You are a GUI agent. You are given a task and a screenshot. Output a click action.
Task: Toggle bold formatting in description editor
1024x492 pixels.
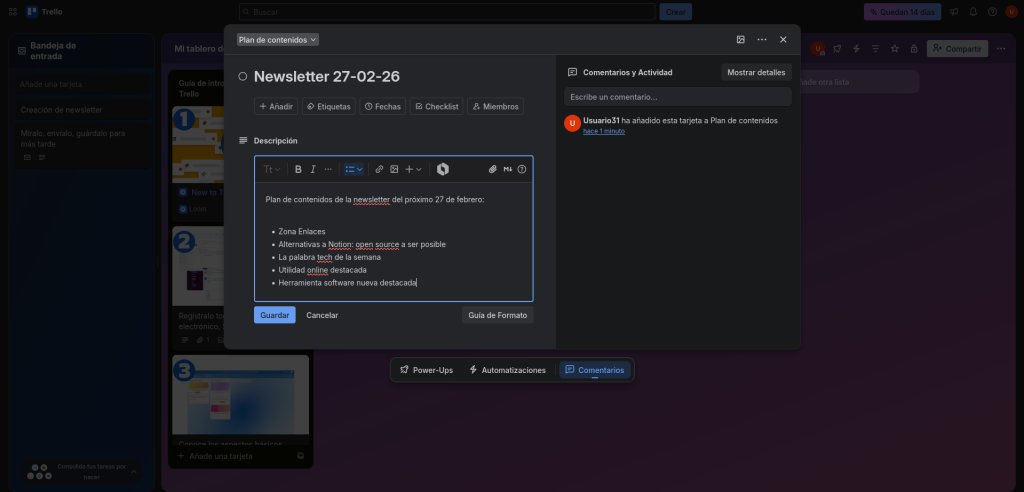coord(298,170)
